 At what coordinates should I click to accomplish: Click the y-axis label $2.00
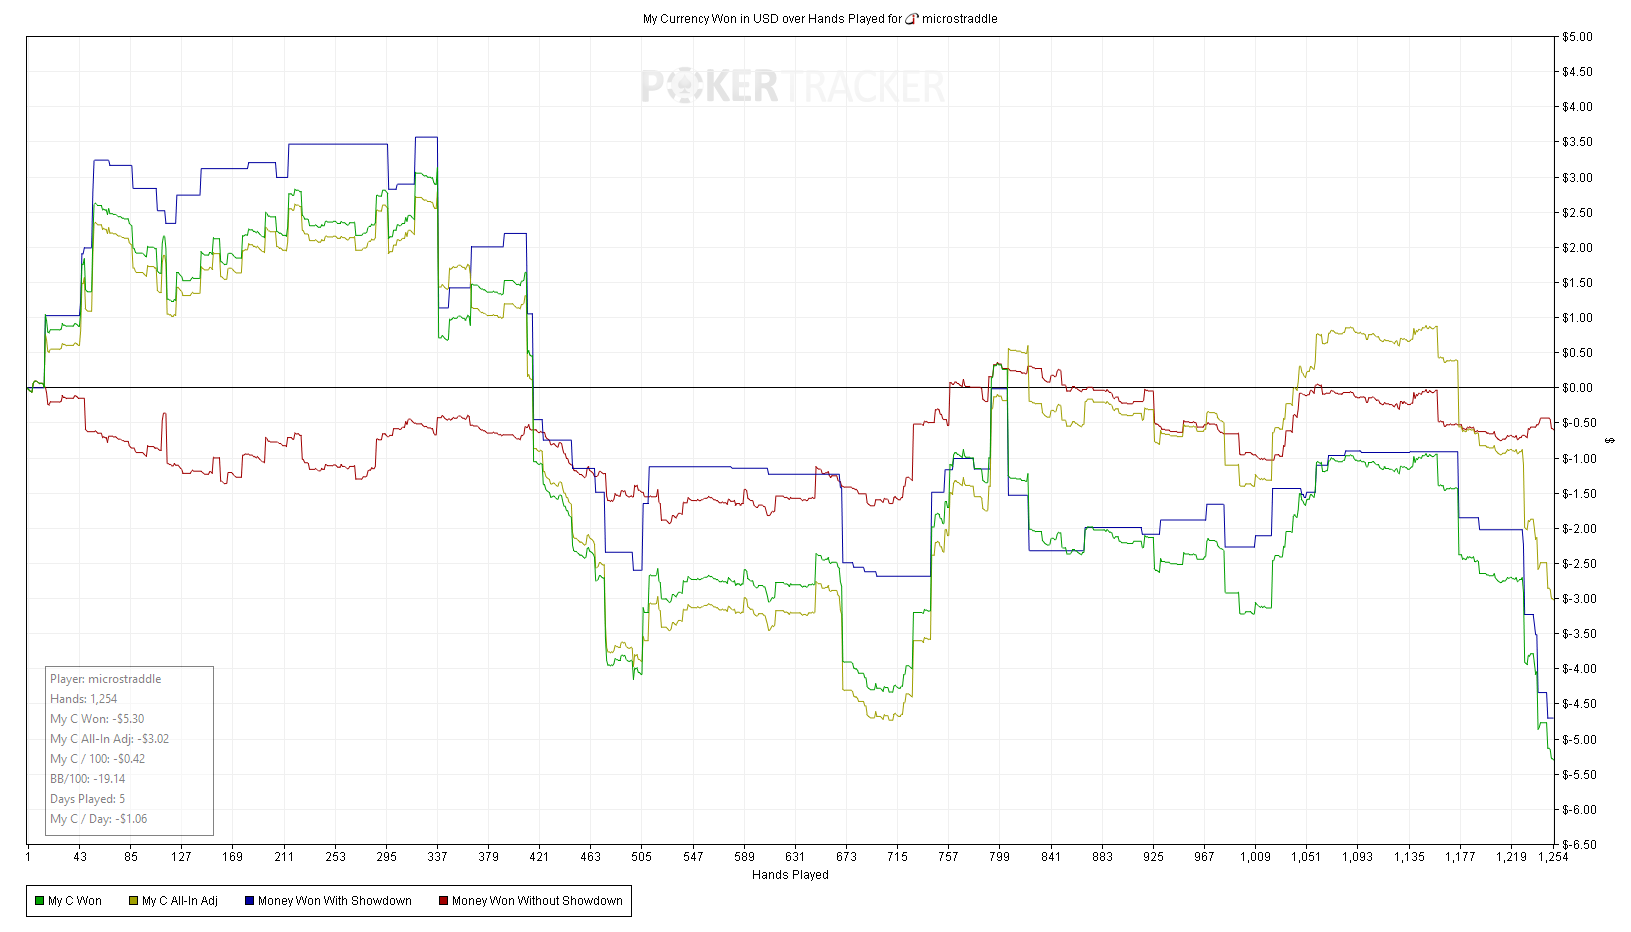click(1577, 248)
